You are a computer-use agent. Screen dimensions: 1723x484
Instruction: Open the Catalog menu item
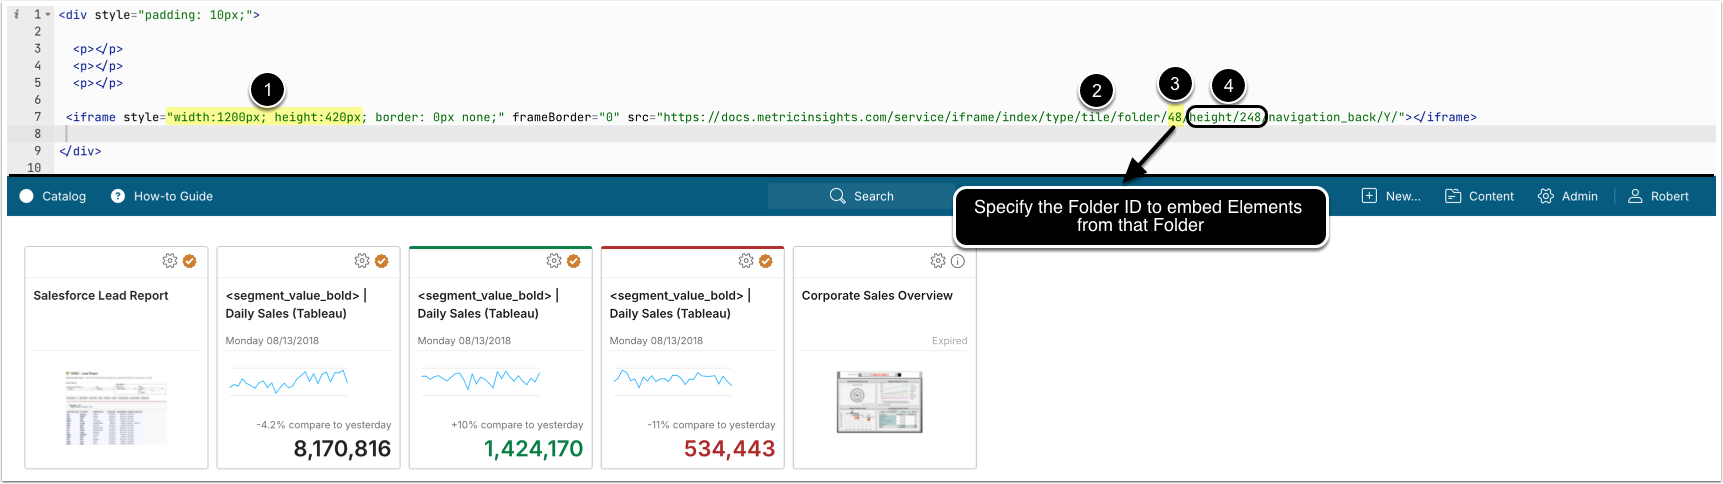[54, 196]
